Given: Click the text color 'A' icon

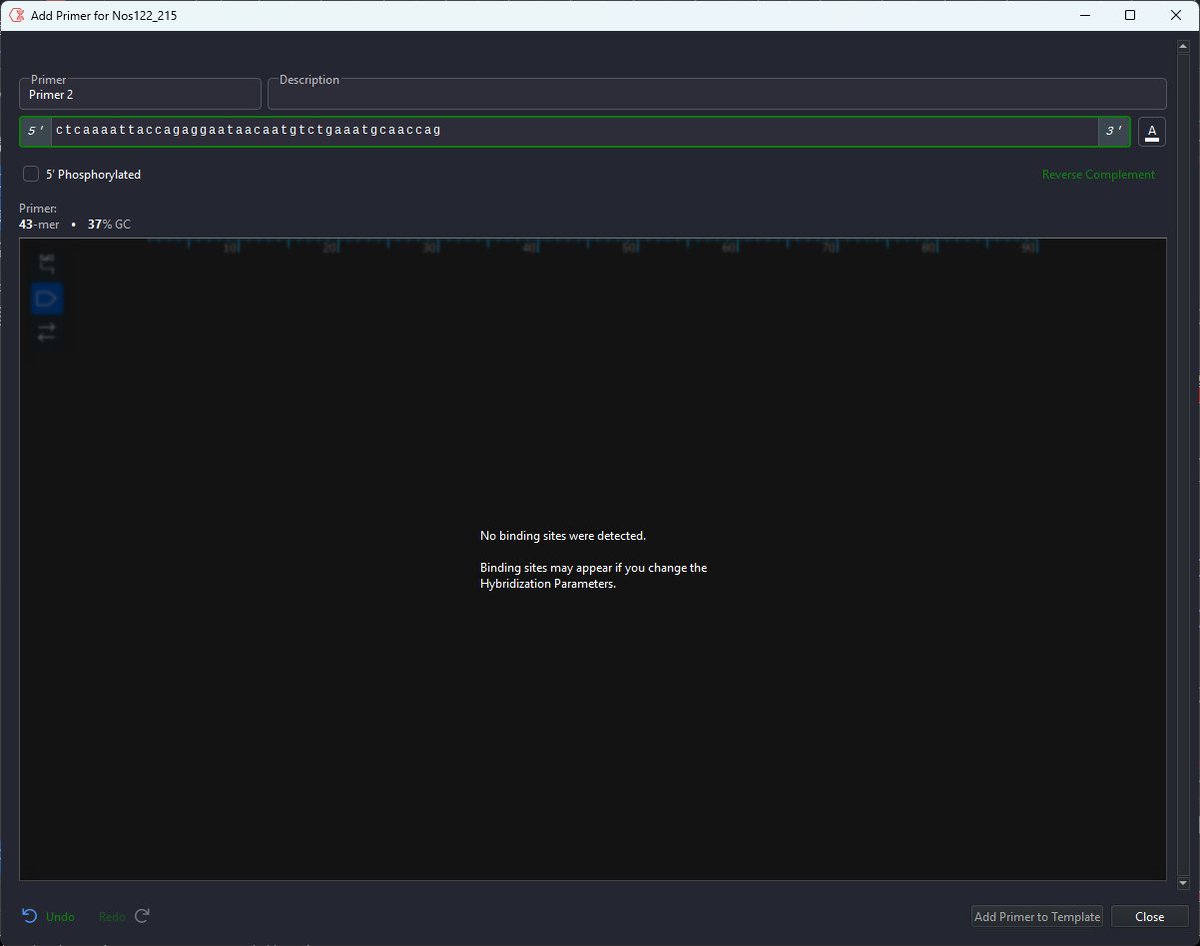Looking at the screenshot, I should pyautogui.click(x=1152, y=132).
